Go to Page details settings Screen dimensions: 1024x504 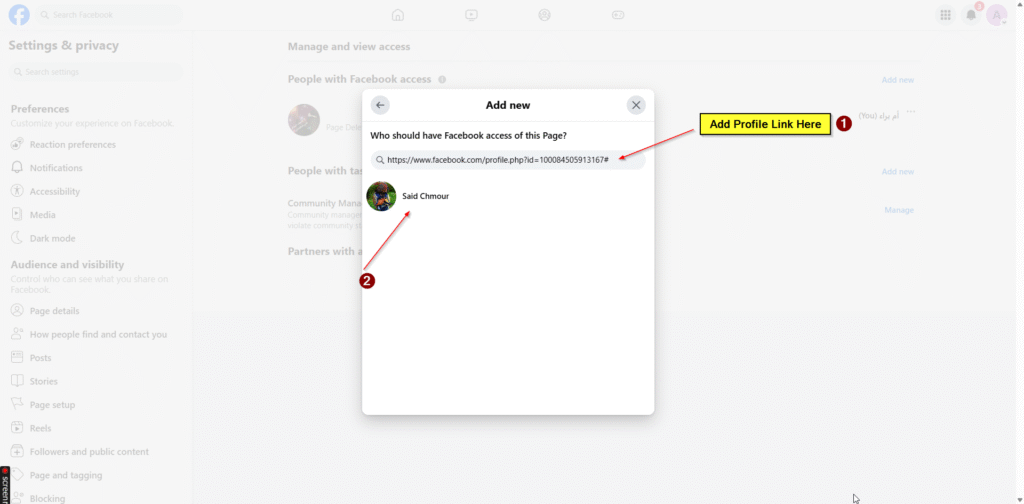click(x=54, y=311)
